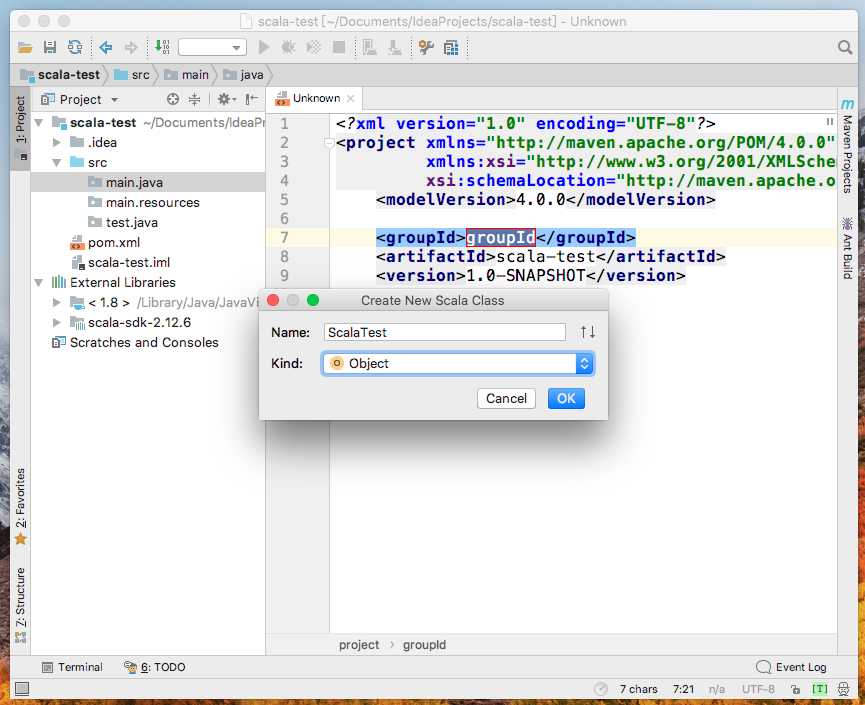The height and width of the screenshot is (705, 865).
Task: Expand the < 1.8 > JDK library
Action: pyautogui.click(x=56, y=302)
